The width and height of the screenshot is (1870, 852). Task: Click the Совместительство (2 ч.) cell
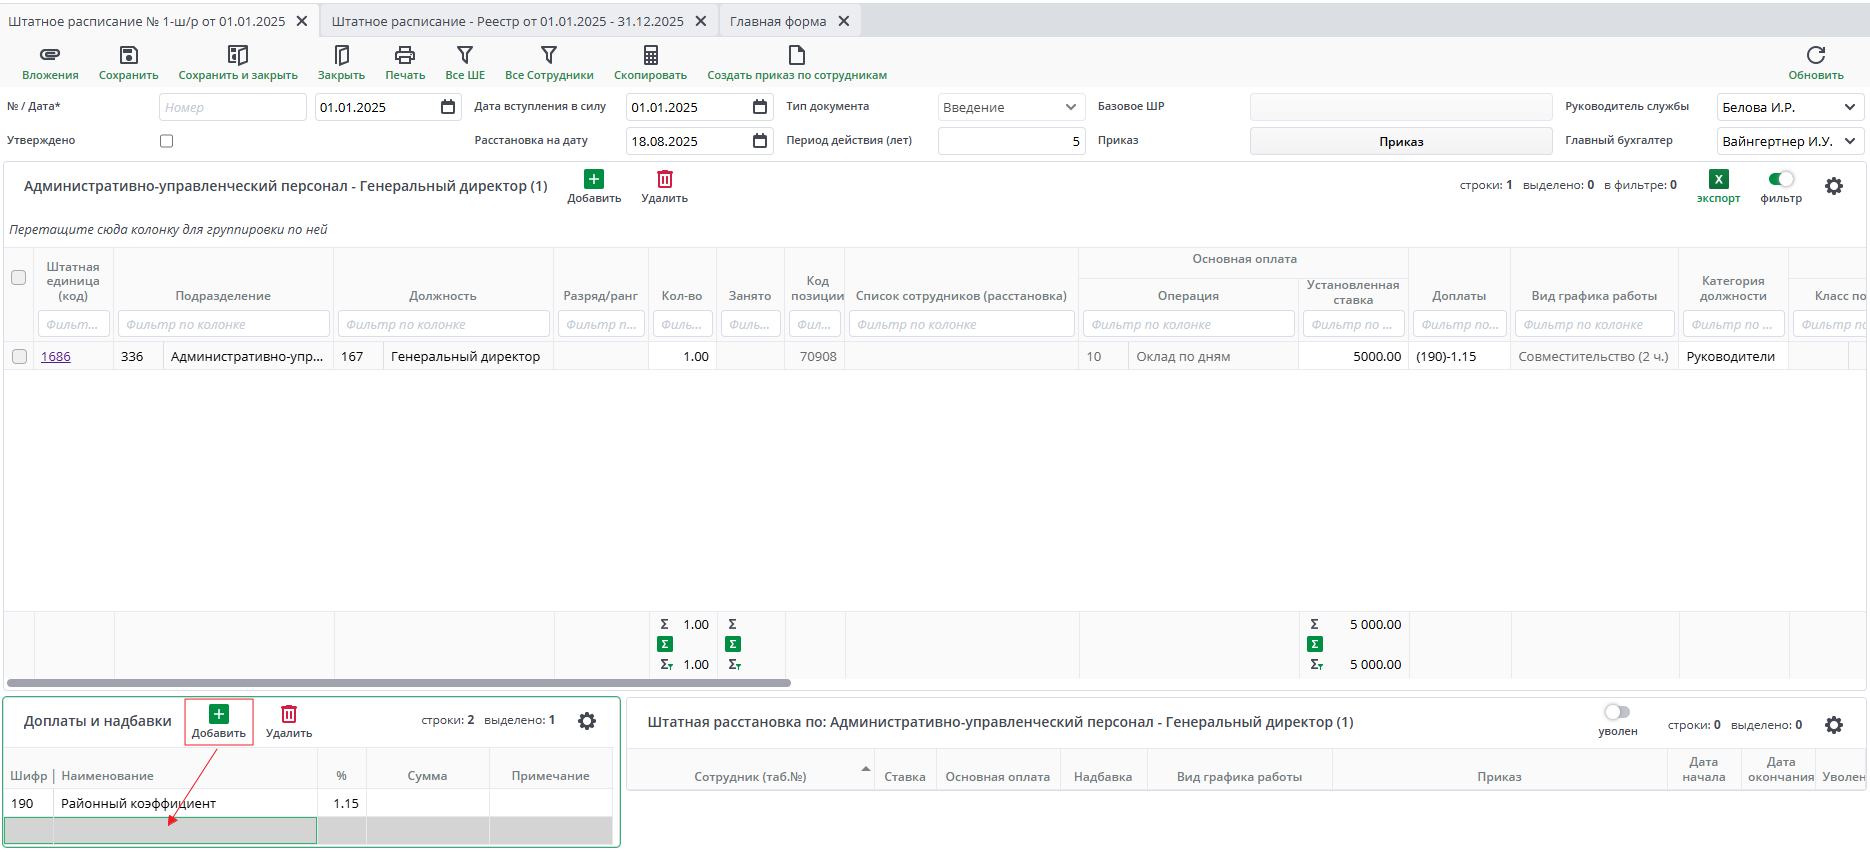click(x=1594, y=356)
